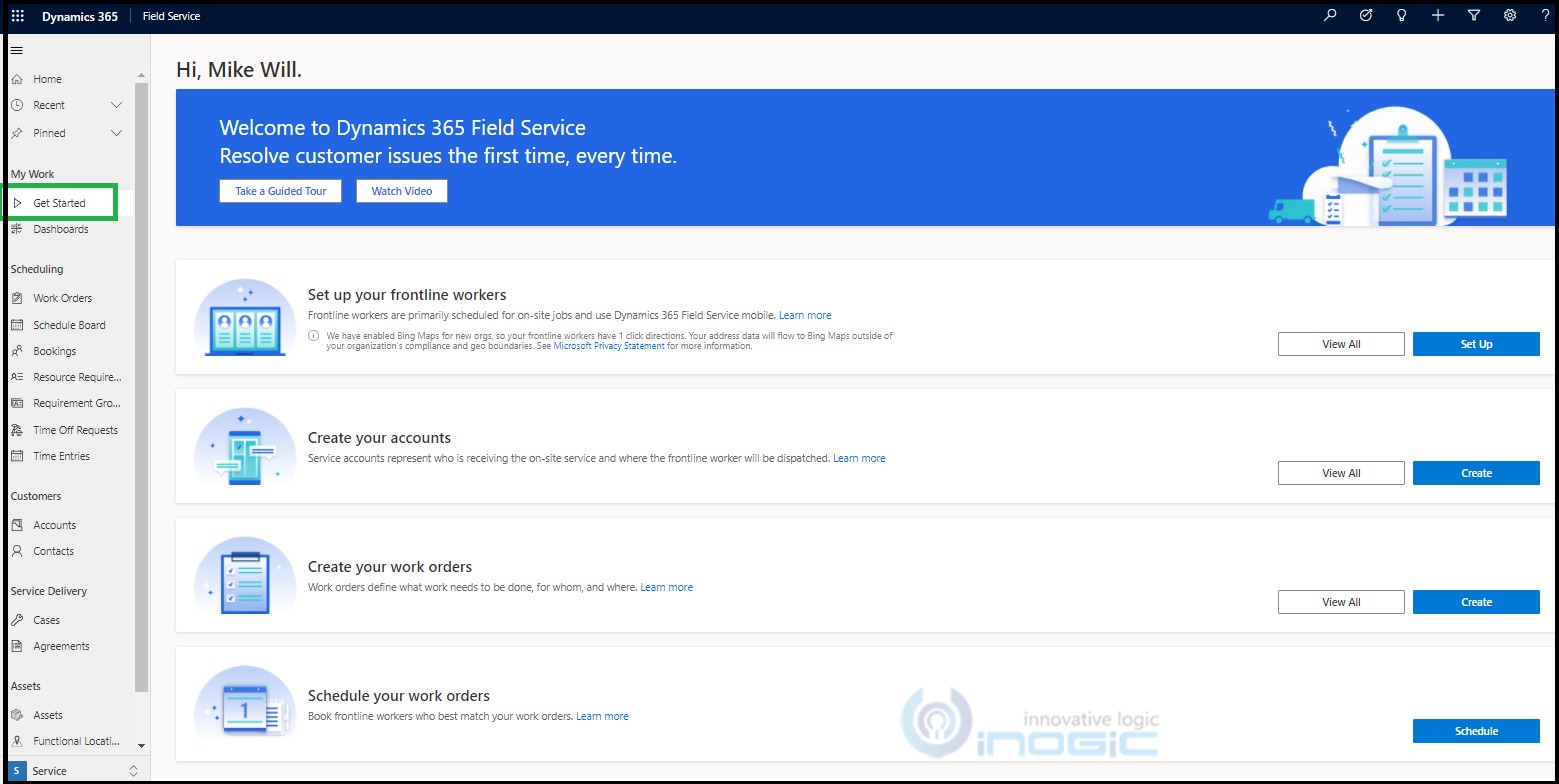Open the assistant lightbulb icon
Image resolution: width=1559 pixels, height=784 pixels.
(1402, 15)
